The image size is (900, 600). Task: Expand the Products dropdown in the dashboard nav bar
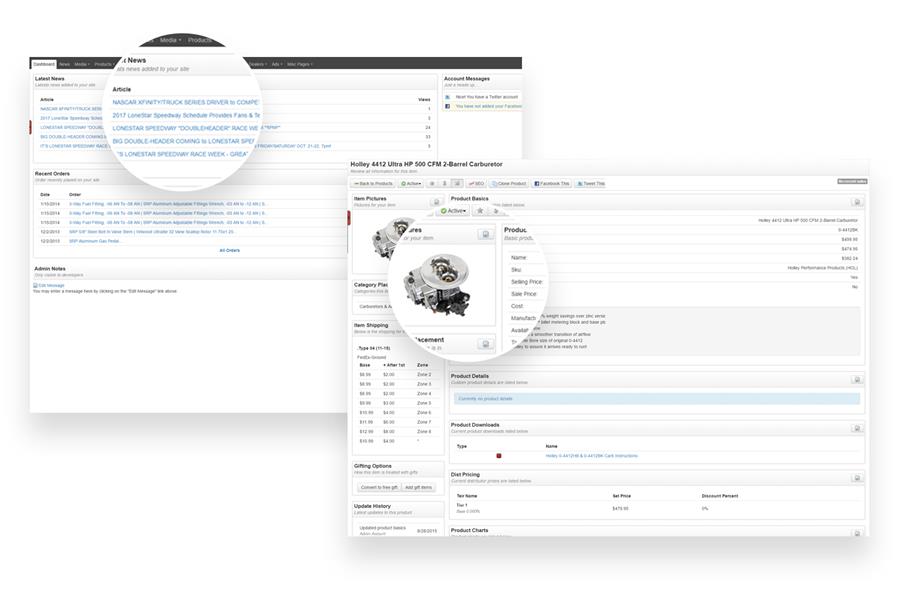[x=103, y=64]
